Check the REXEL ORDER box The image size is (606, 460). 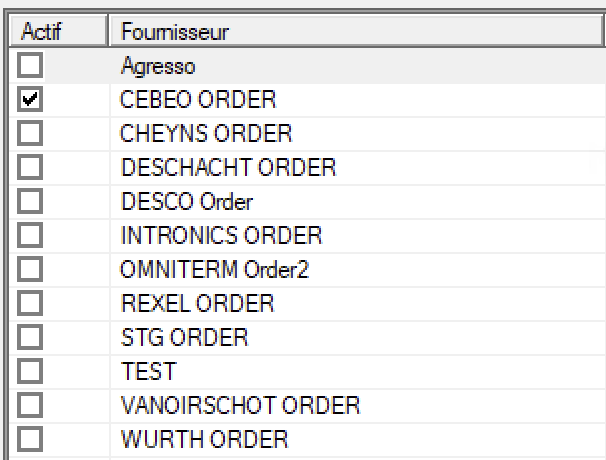pos(30,303)
